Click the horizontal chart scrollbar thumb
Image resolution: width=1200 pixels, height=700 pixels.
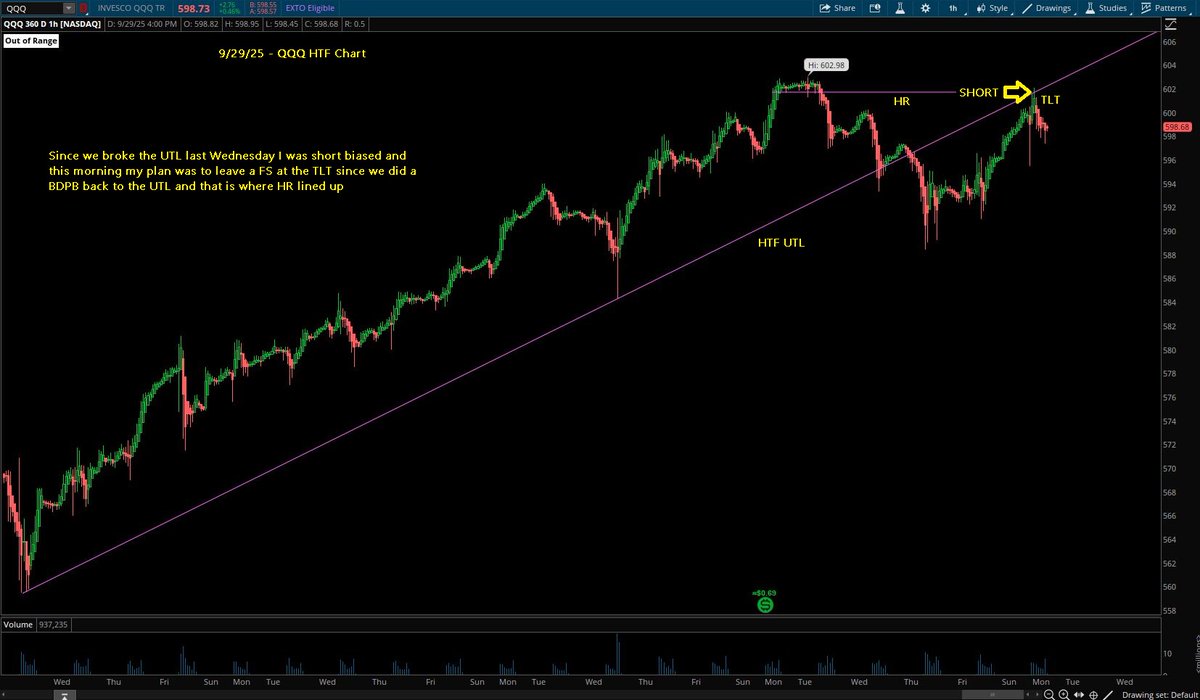click(x=992, y=694)
